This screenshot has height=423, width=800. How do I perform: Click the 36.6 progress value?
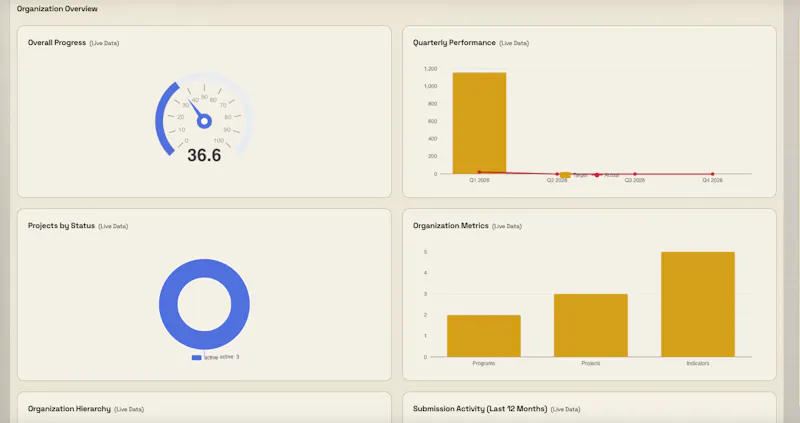[204, 155]
